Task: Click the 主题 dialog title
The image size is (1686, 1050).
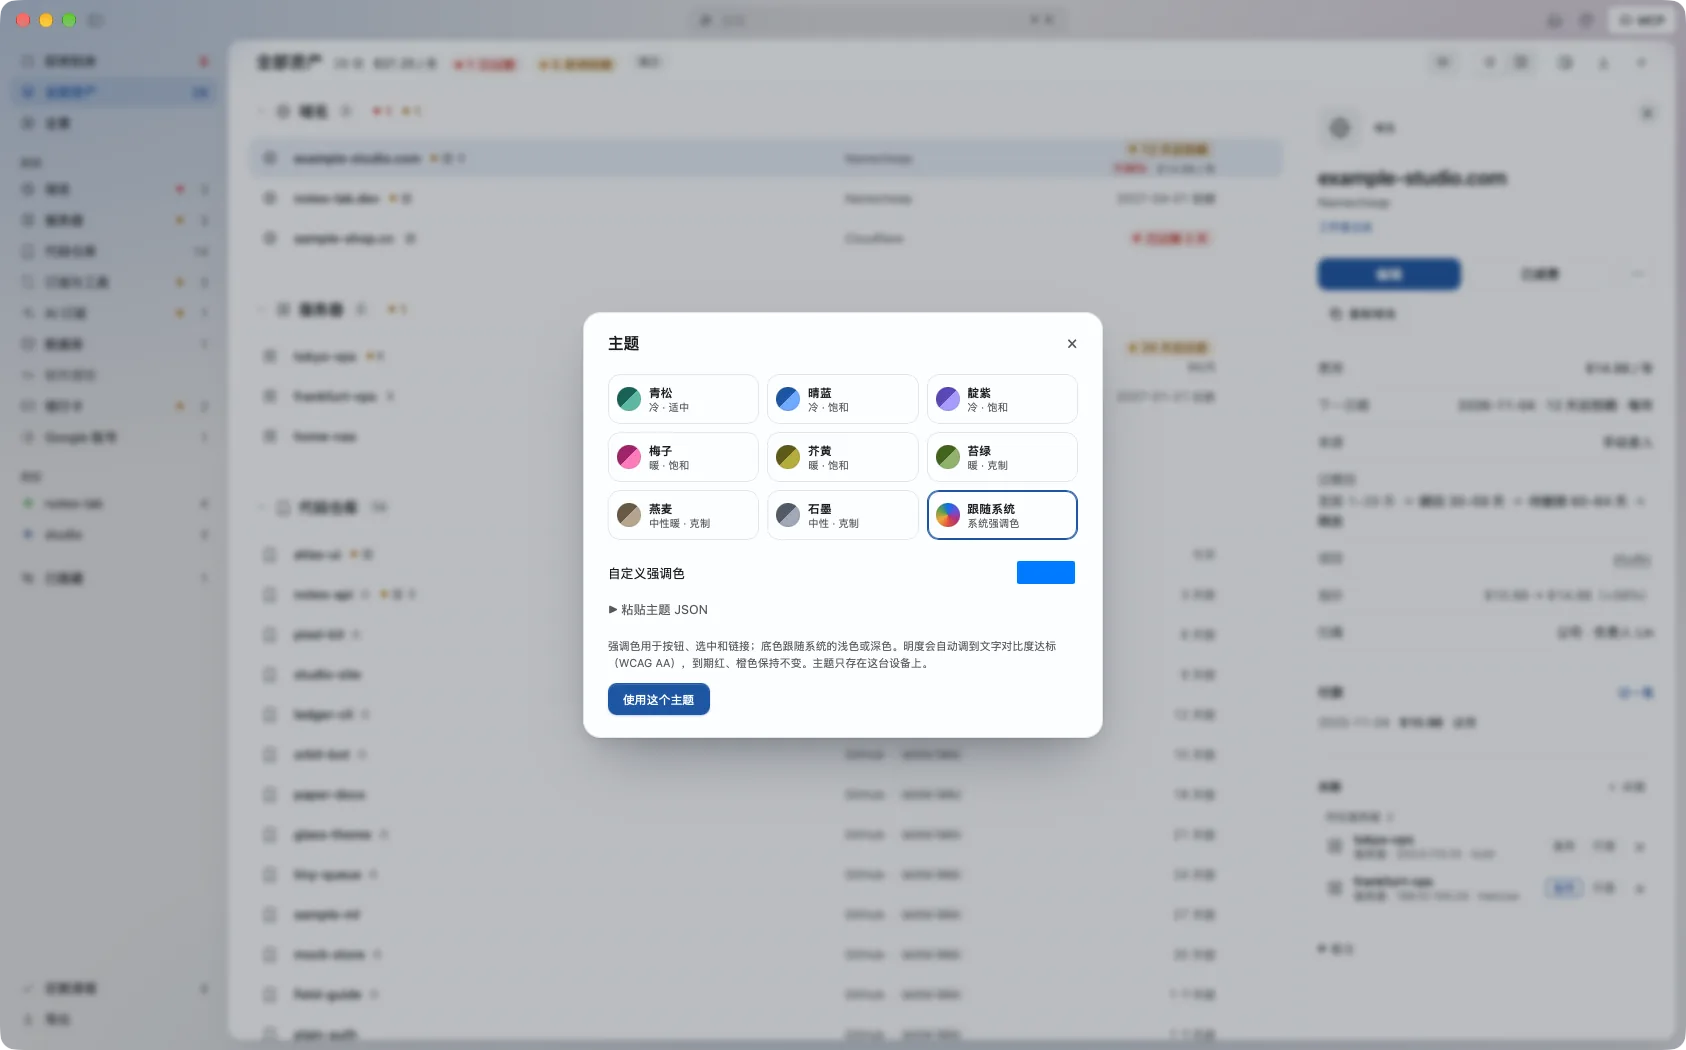Action: (623, 343)
